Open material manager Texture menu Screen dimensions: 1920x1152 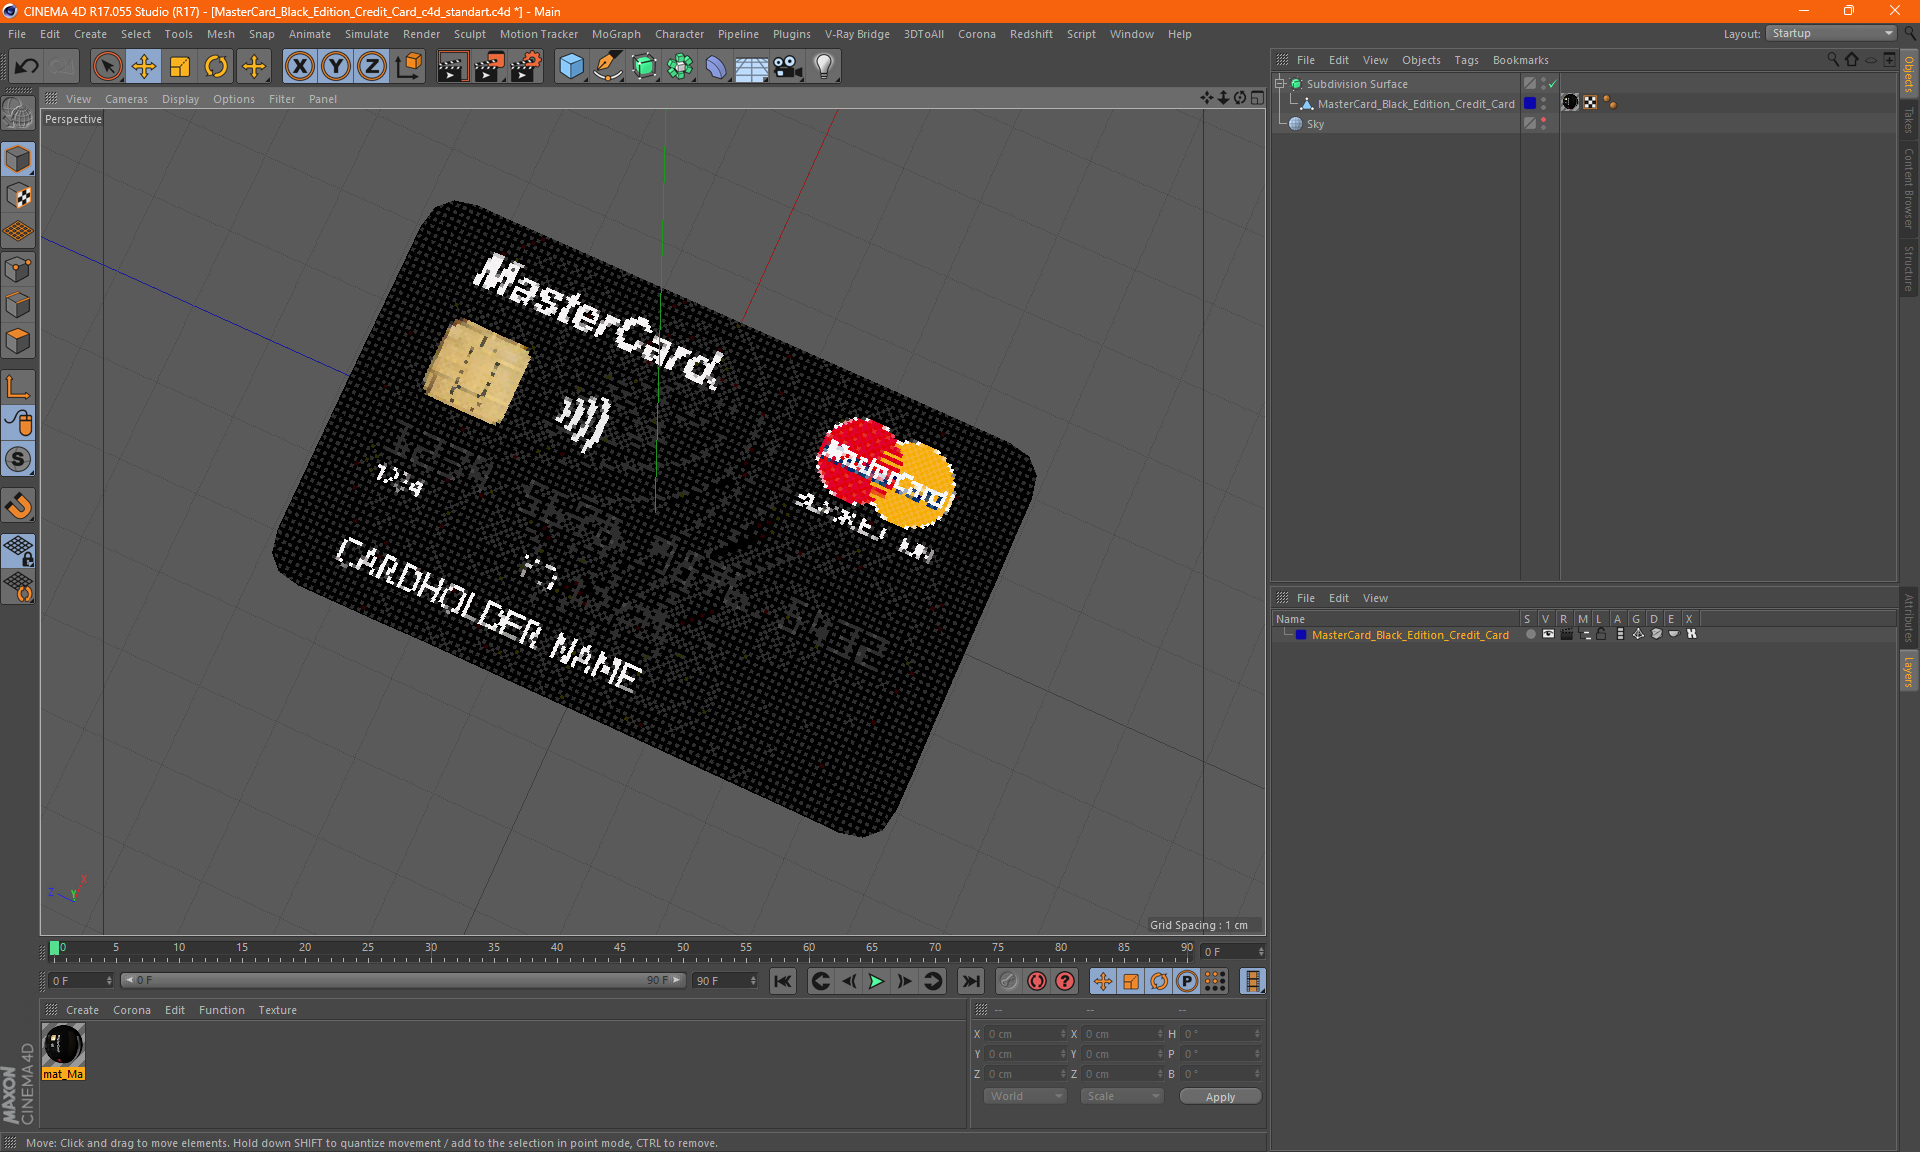tap(277, 1010)
